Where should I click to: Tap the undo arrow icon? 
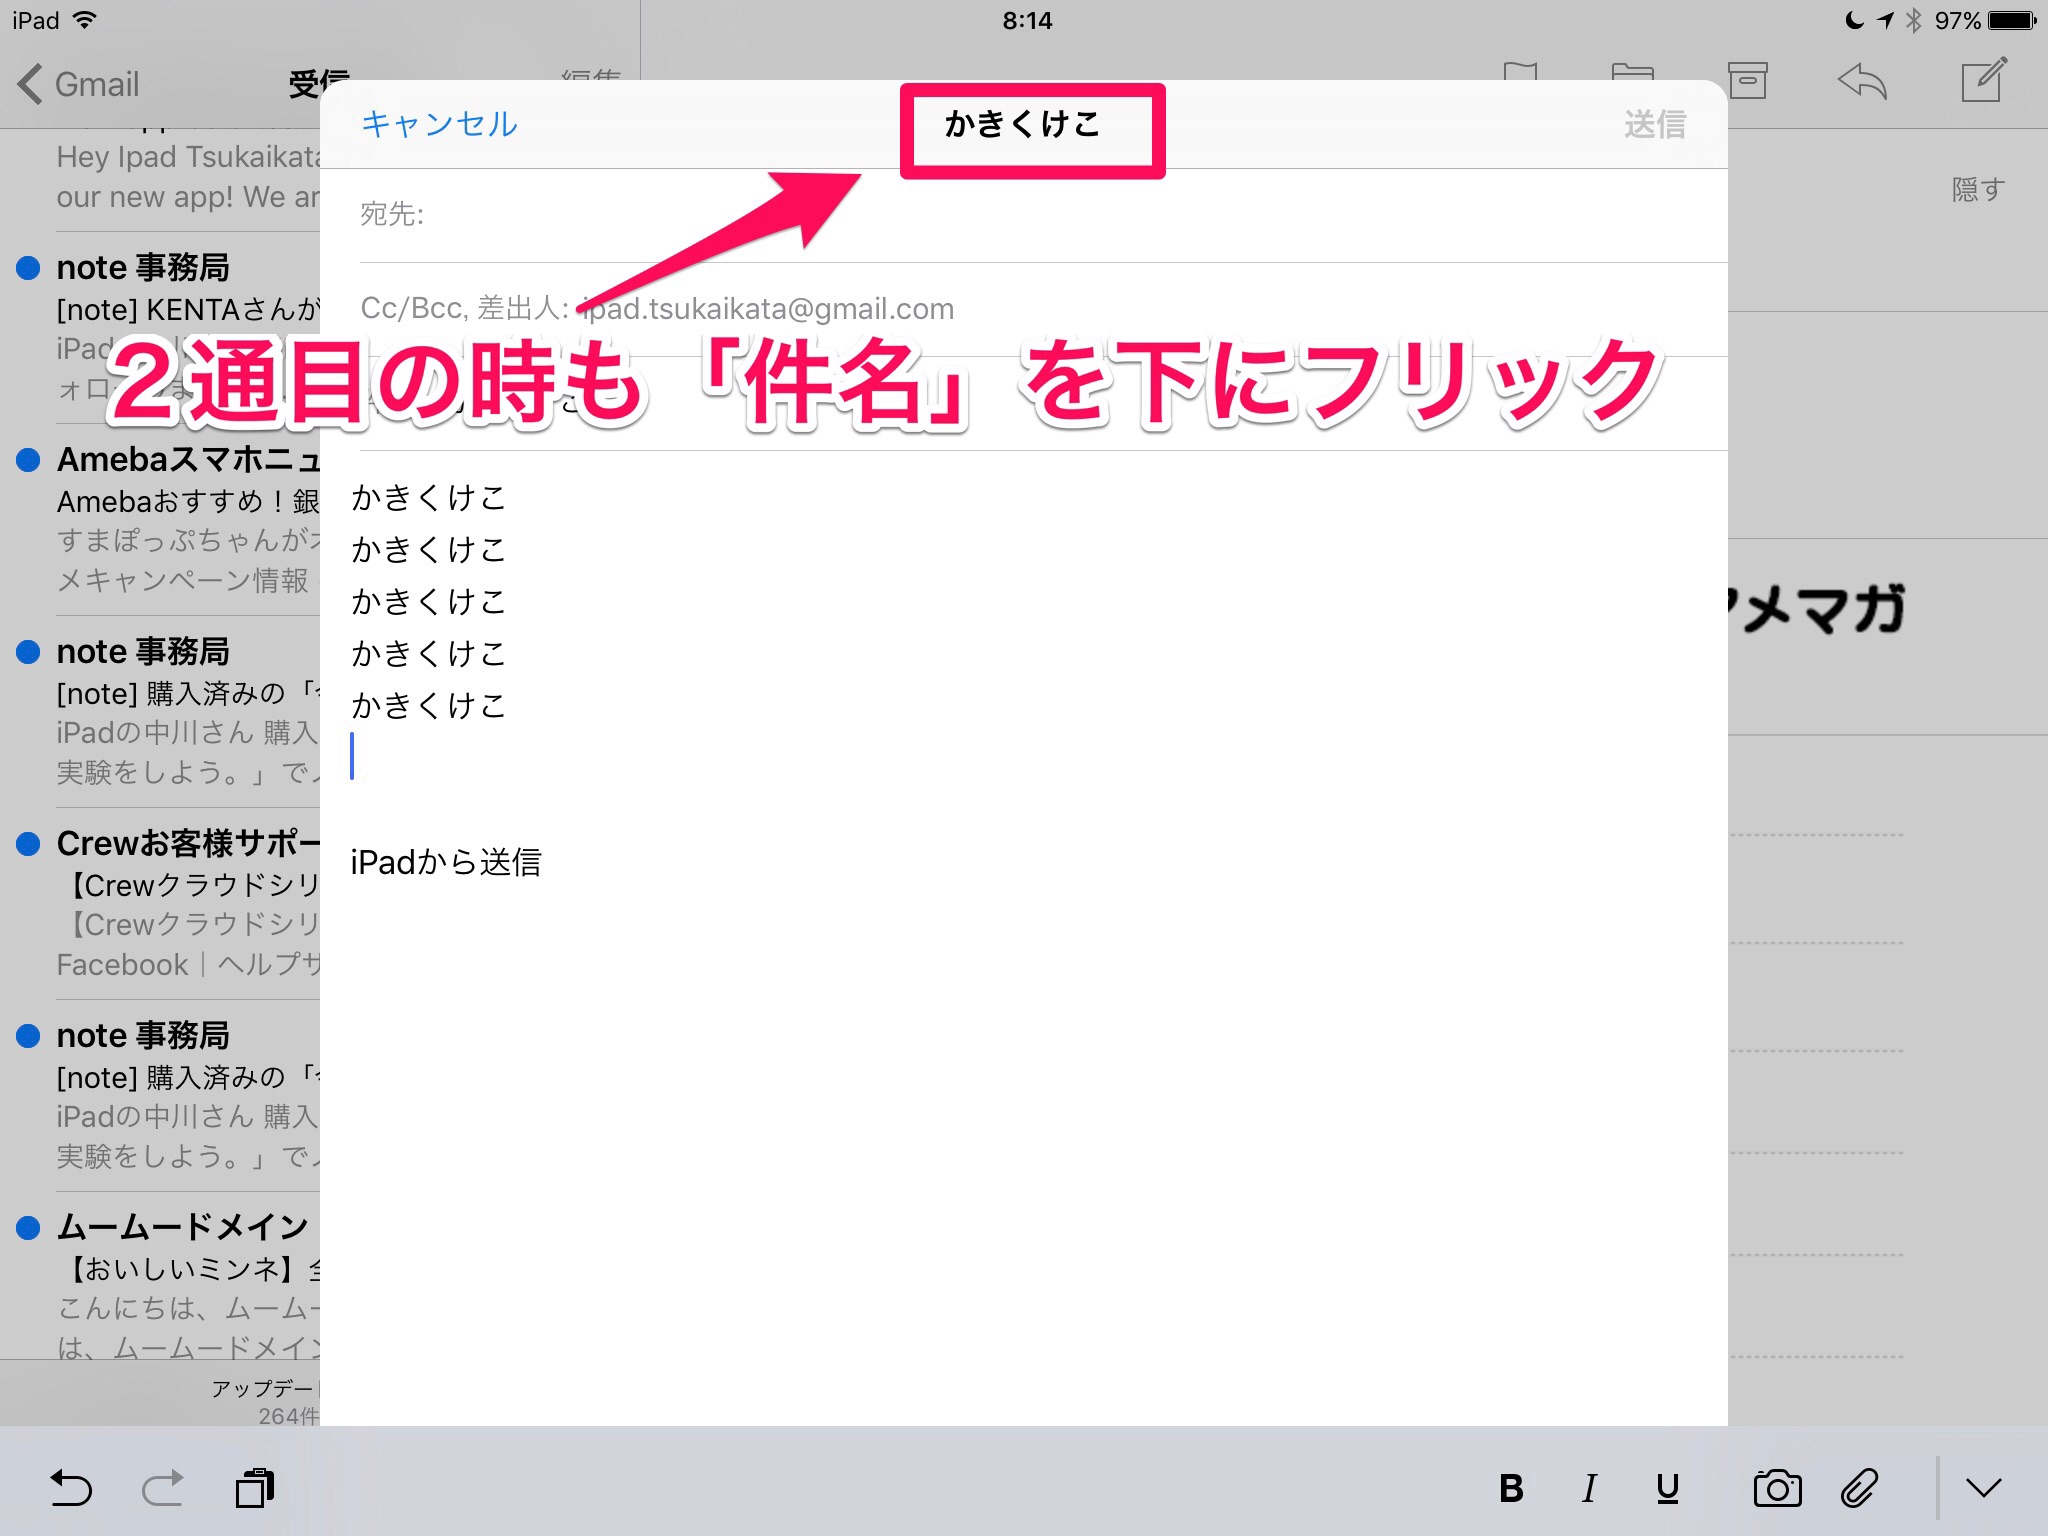(x=71, y=1489)
